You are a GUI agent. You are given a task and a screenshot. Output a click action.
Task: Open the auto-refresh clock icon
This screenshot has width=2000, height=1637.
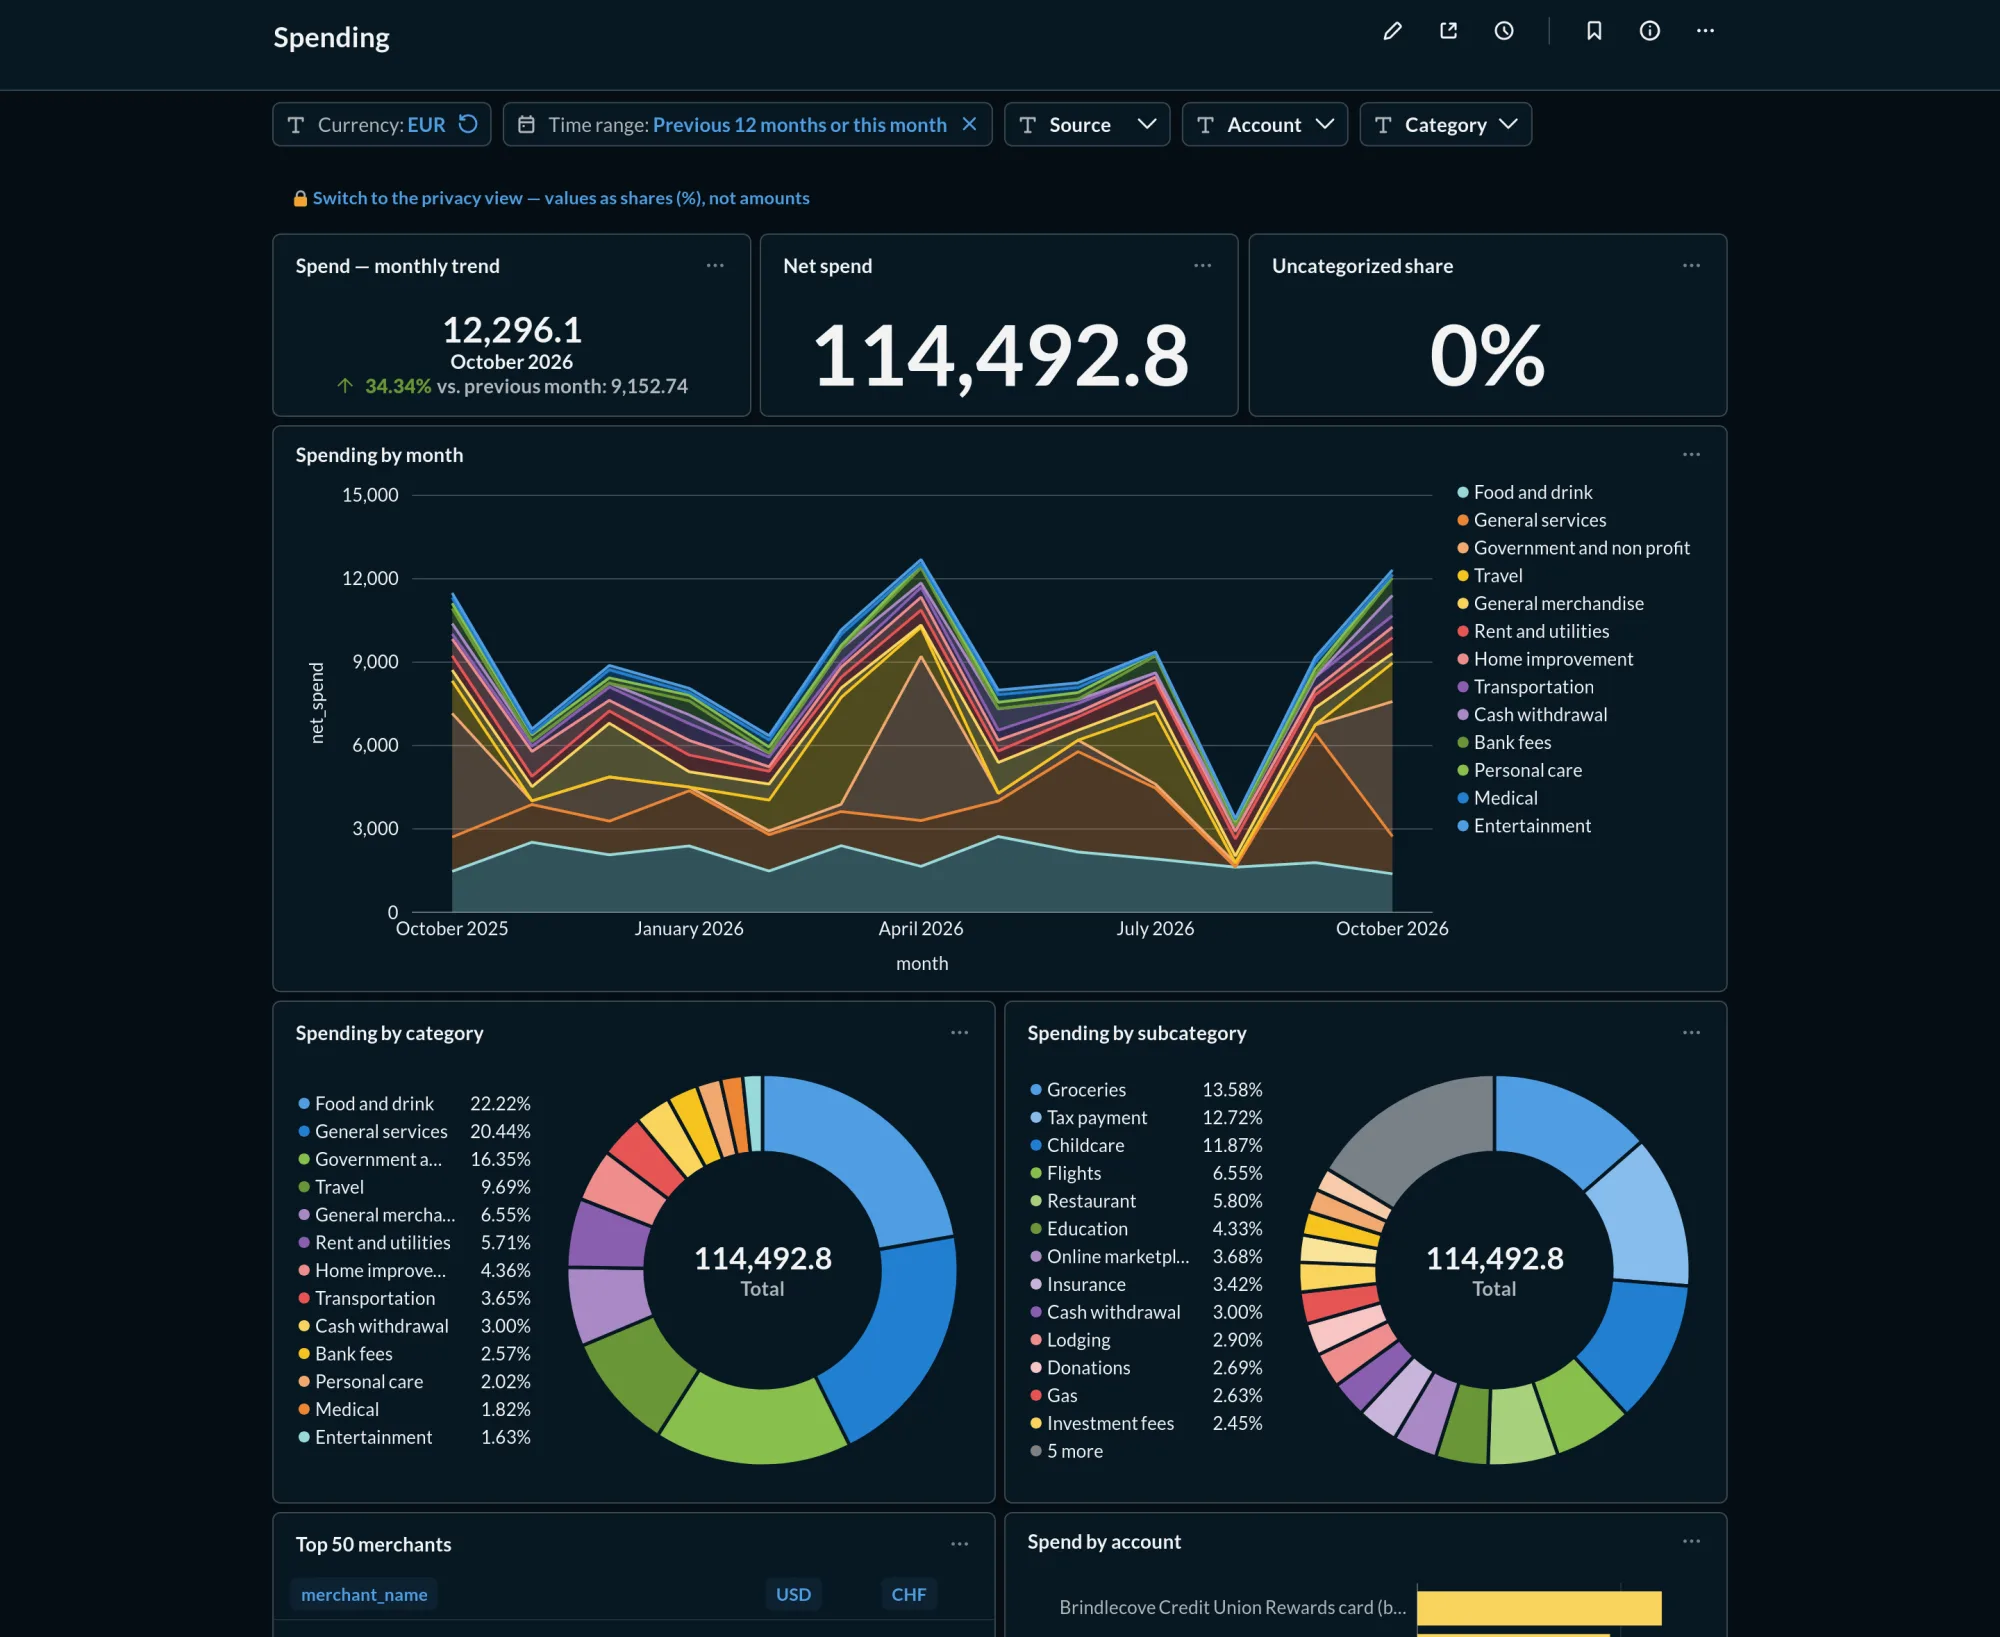coord(1504,31)
